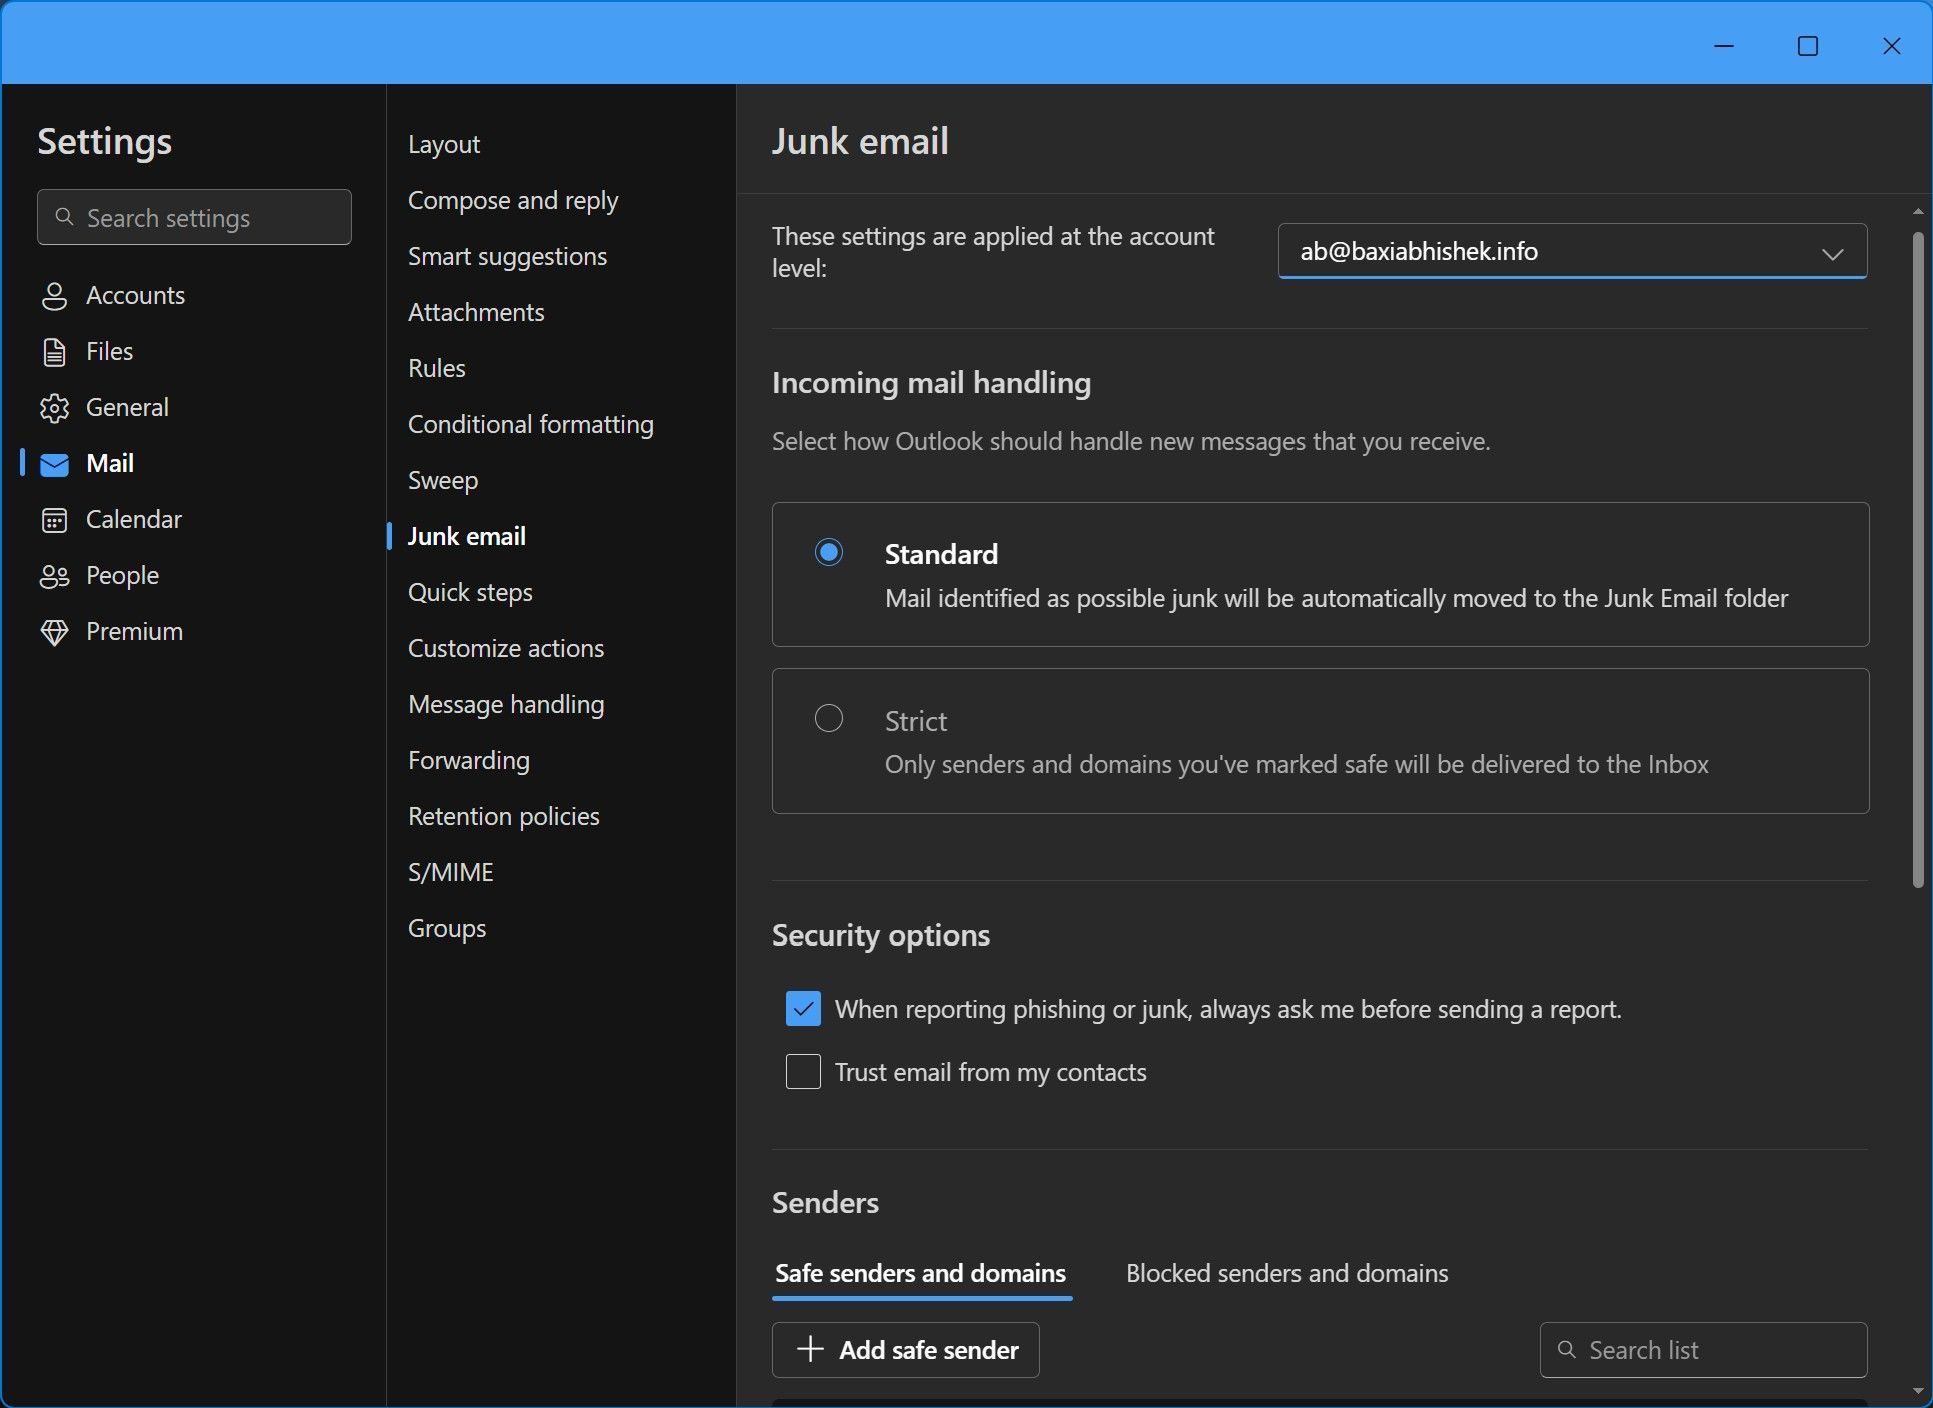Select the Standard radio button

coord(828,552)
